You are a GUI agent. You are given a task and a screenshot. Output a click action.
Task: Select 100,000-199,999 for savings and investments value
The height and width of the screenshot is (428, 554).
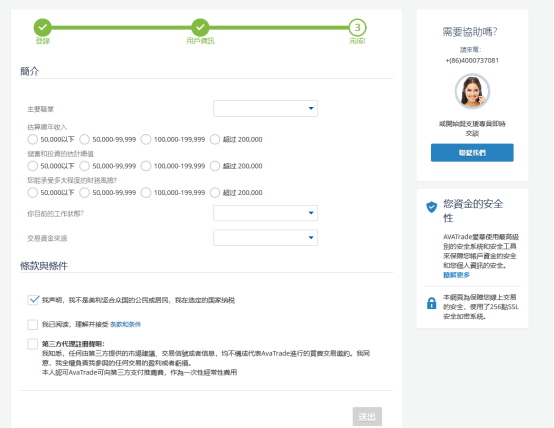click(146, 166)
